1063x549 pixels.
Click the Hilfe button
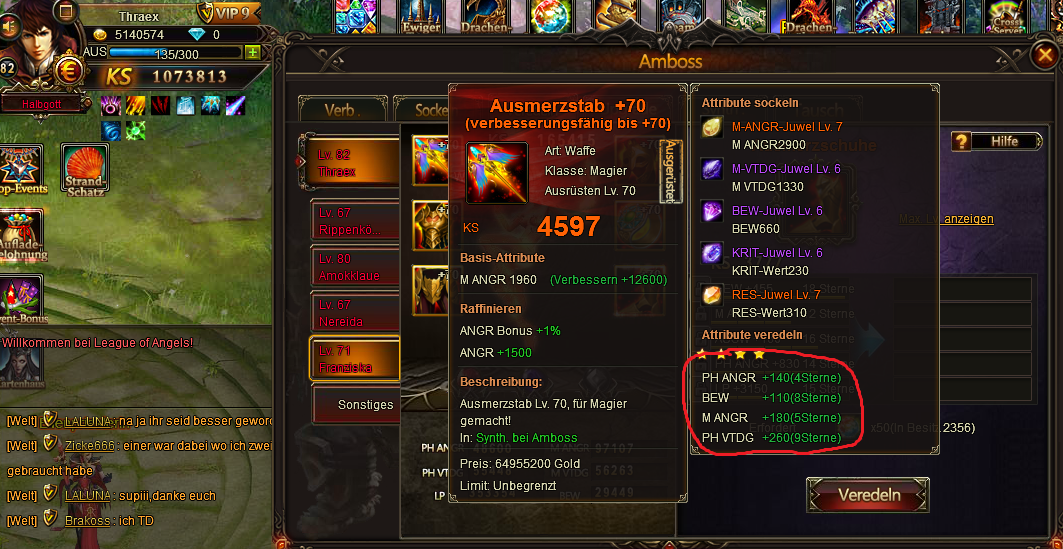coord(1005,141)
